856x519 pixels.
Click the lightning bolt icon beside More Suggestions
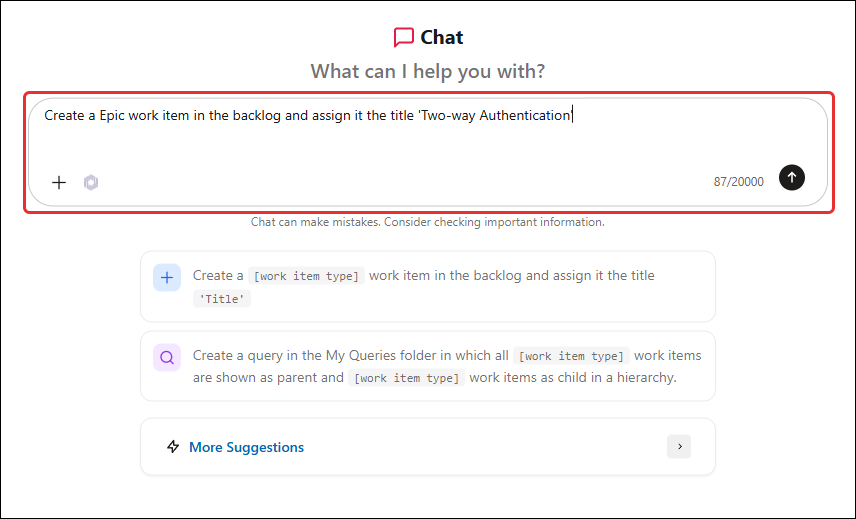(173, 446)
